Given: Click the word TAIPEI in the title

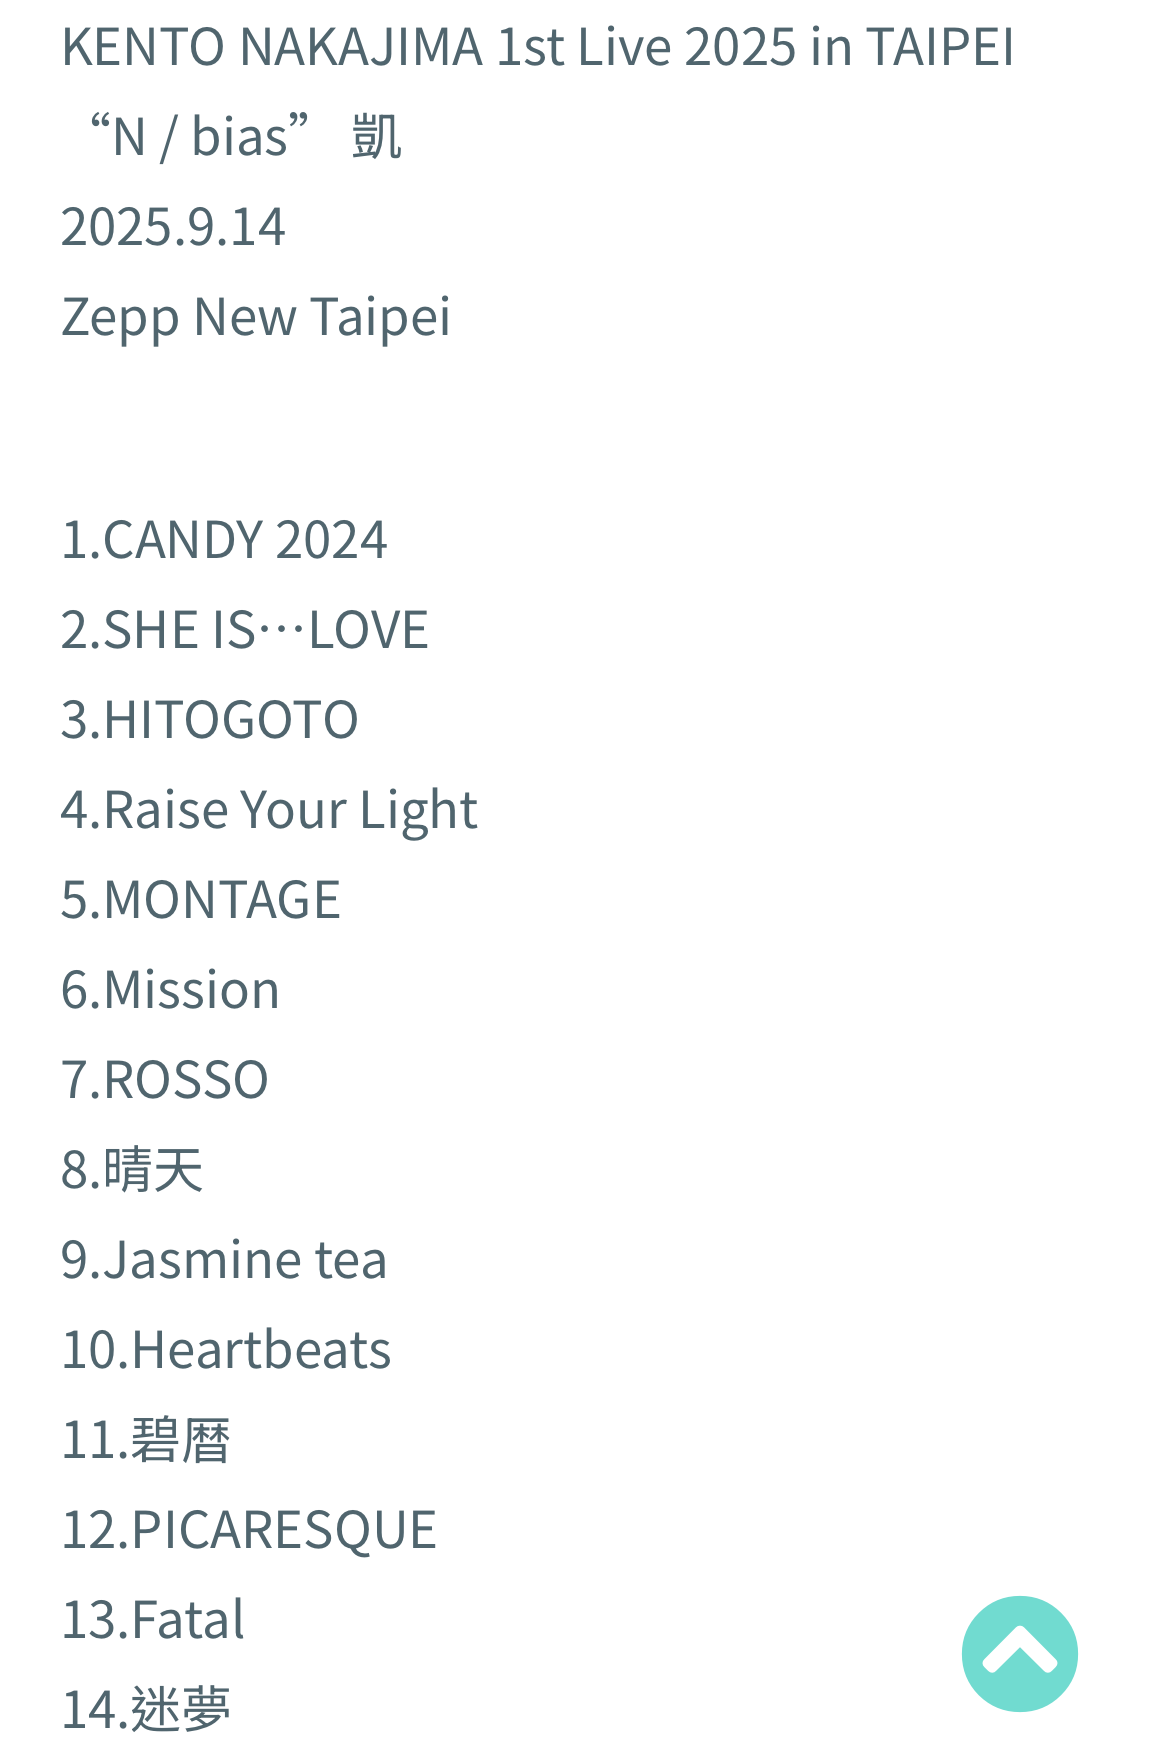Looking at the screenshot, I should 940,47.
